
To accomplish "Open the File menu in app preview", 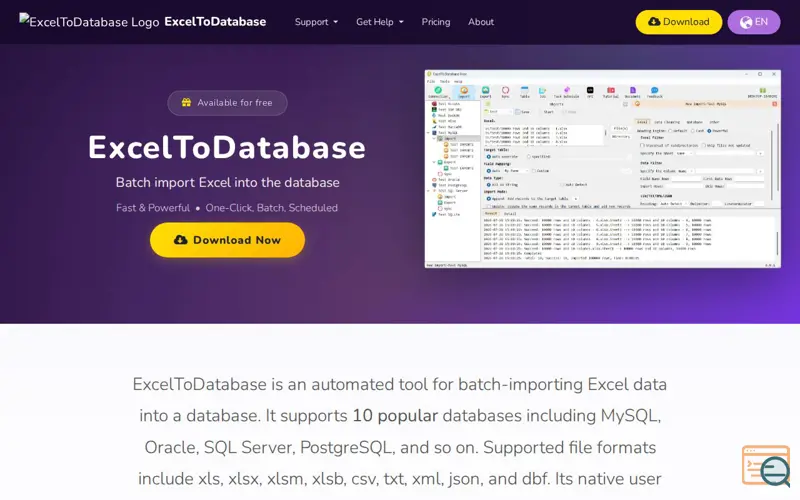I will click(431, 81).
